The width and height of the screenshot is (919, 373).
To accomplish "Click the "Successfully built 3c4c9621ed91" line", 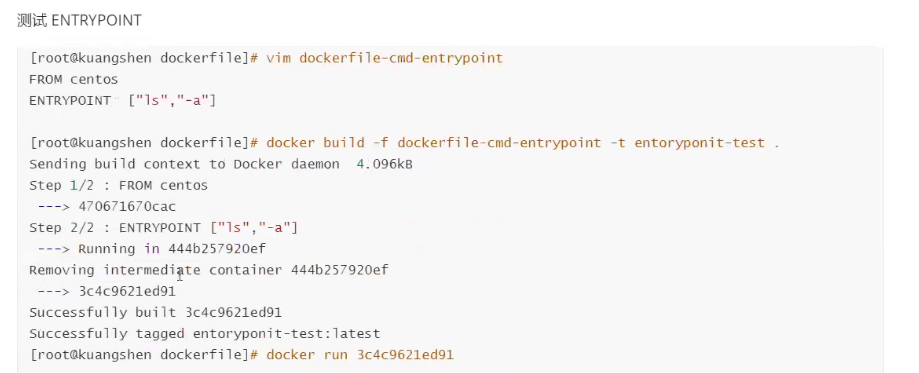I will [x=155, y=313].
